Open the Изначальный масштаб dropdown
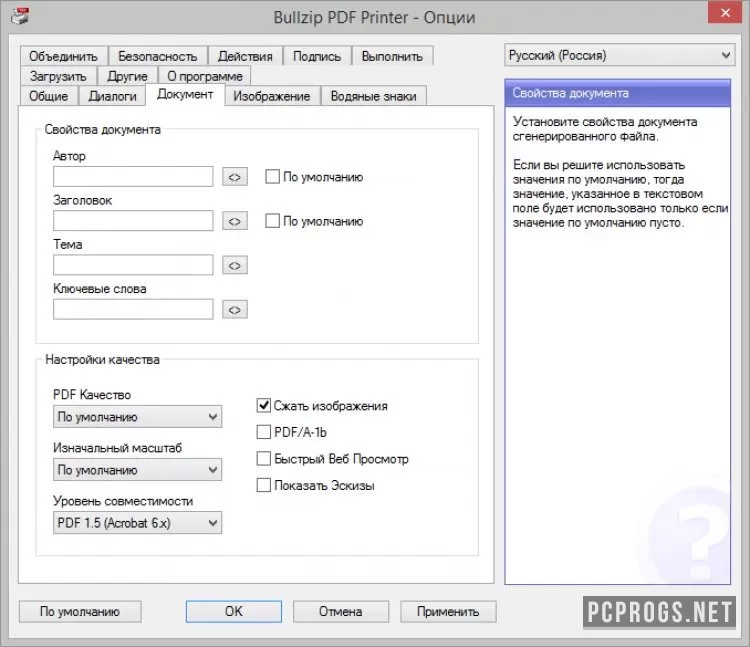 coord(137,470)
